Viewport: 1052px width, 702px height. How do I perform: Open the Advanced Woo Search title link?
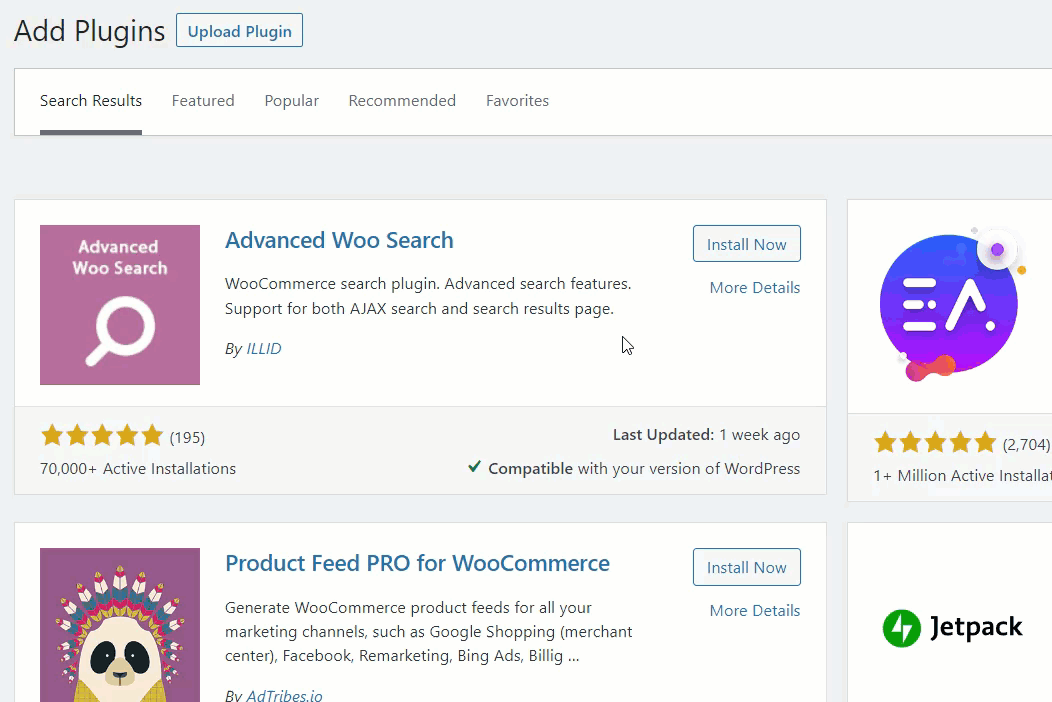pos(339,240)
